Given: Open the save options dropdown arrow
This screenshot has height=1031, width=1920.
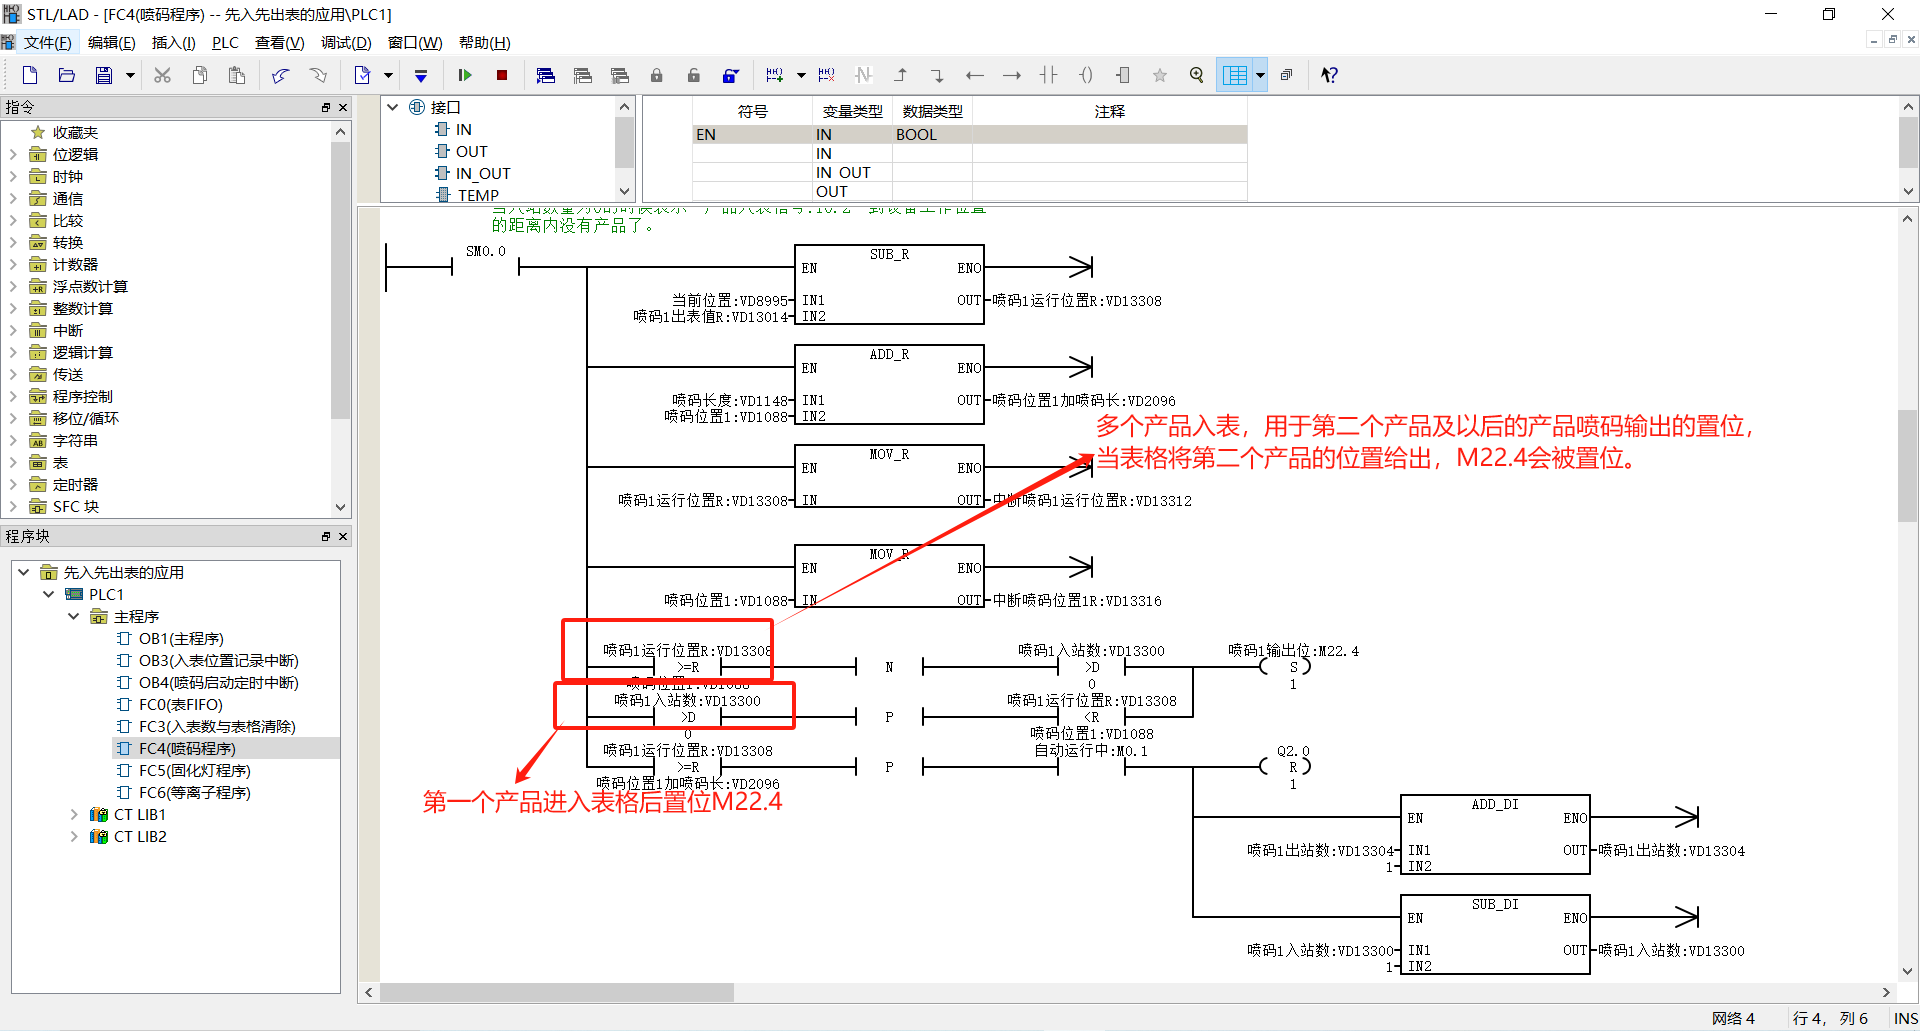Looking at the screenshot, I should pos(130,75).
